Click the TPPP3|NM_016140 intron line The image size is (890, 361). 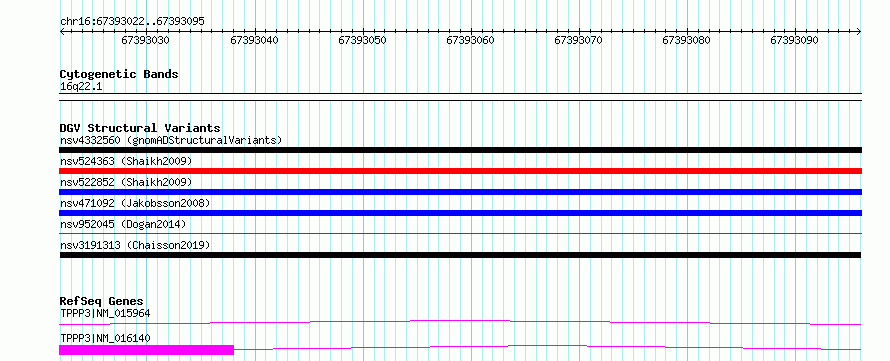point(548,346)
